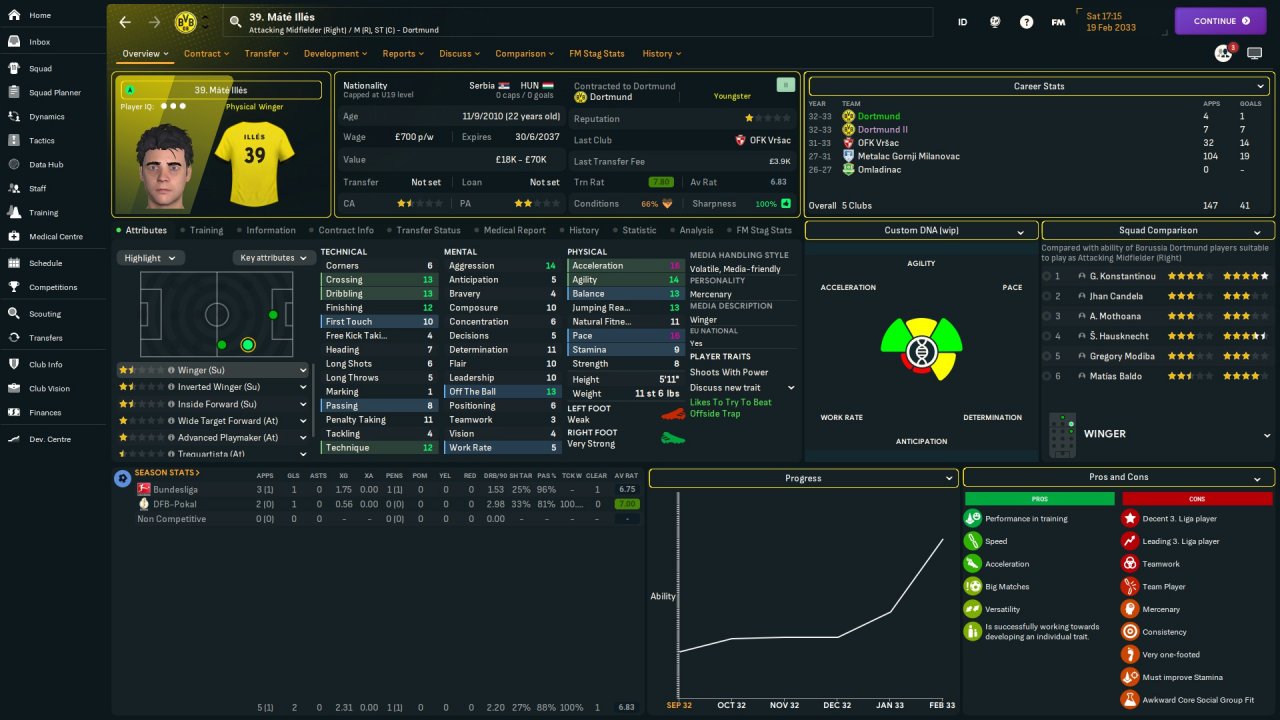The height and width of the screenshot is (720, 1280).
Task: Open the Key attributes dropdown
Action: pyautogui.click(x=273, y=258)
